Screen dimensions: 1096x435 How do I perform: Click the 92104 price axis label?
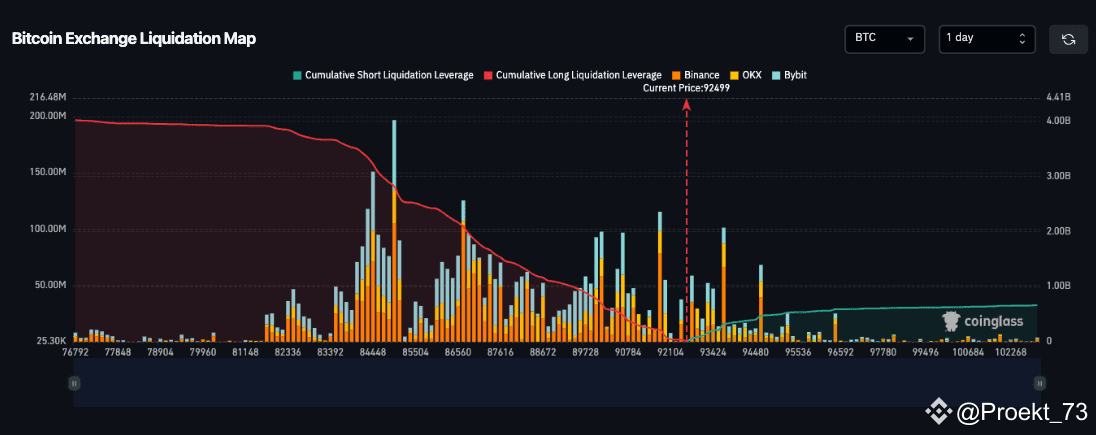point(670,353)
